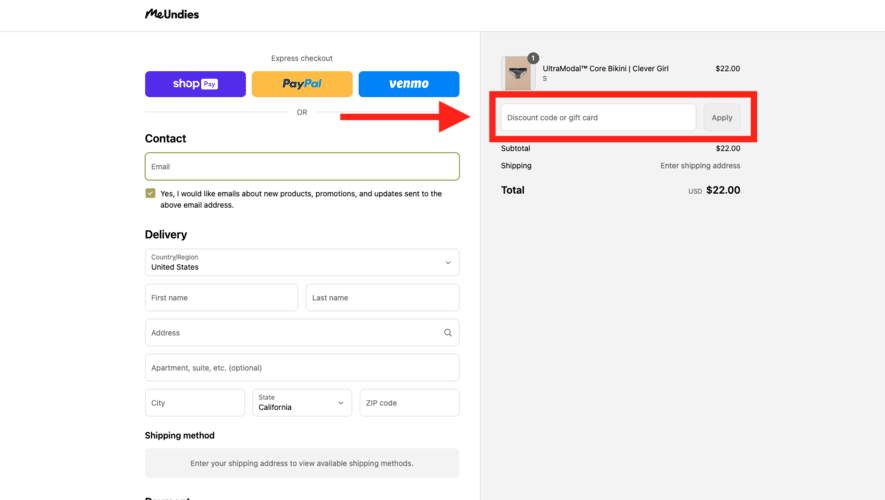Focus the First name field

(221, 297)
